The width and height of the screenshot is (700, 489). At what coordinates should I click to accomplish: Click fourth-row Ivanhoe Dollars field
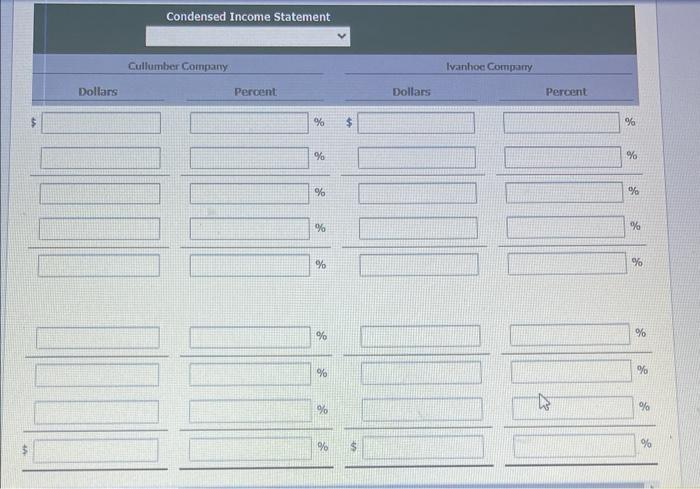tap(418, 228)
